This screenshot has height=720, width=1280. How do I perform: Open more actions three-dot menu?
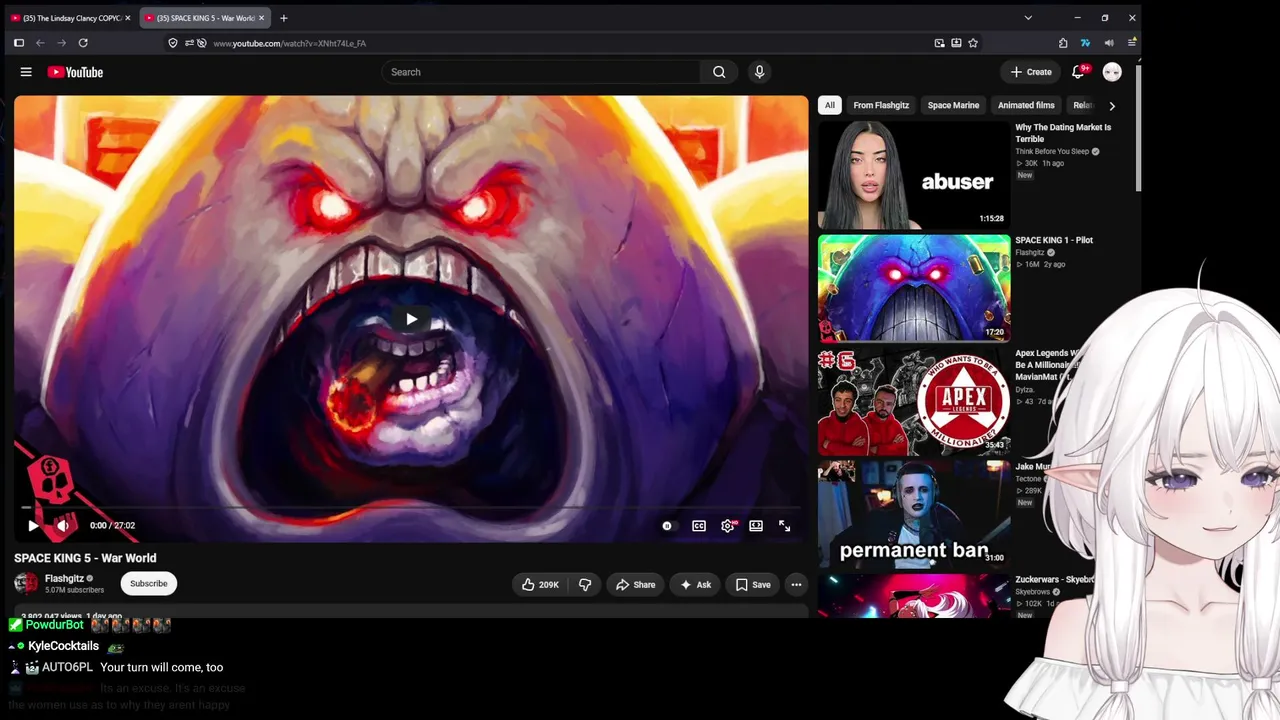(x=796, y=585)
